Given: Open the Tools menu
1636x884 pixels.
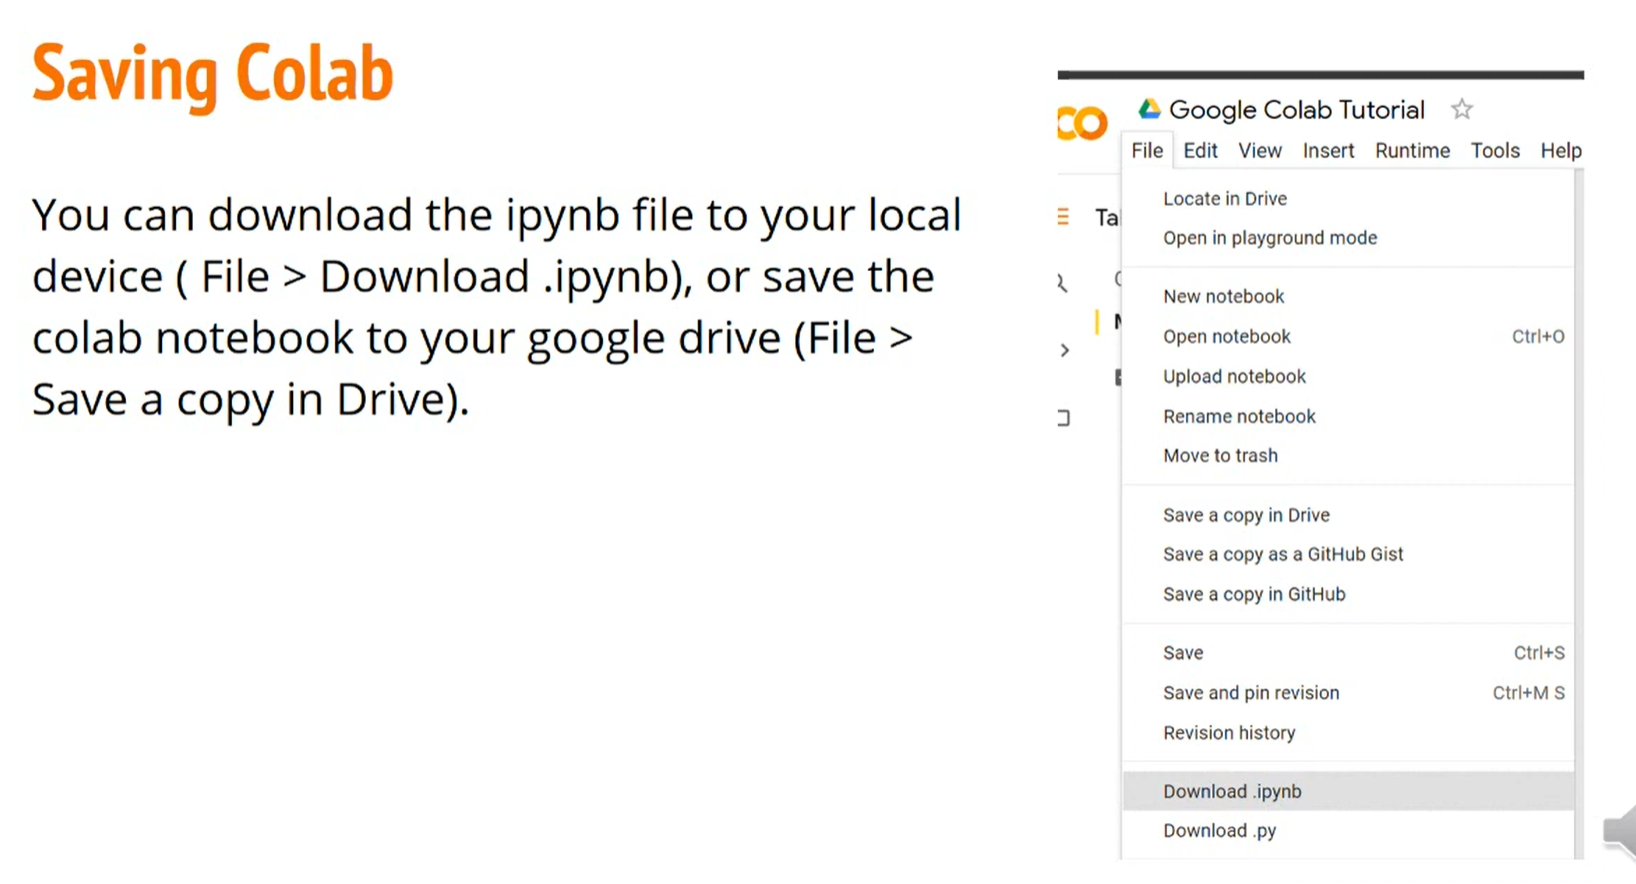Looking at the screenshot, I should [1494, 151].
